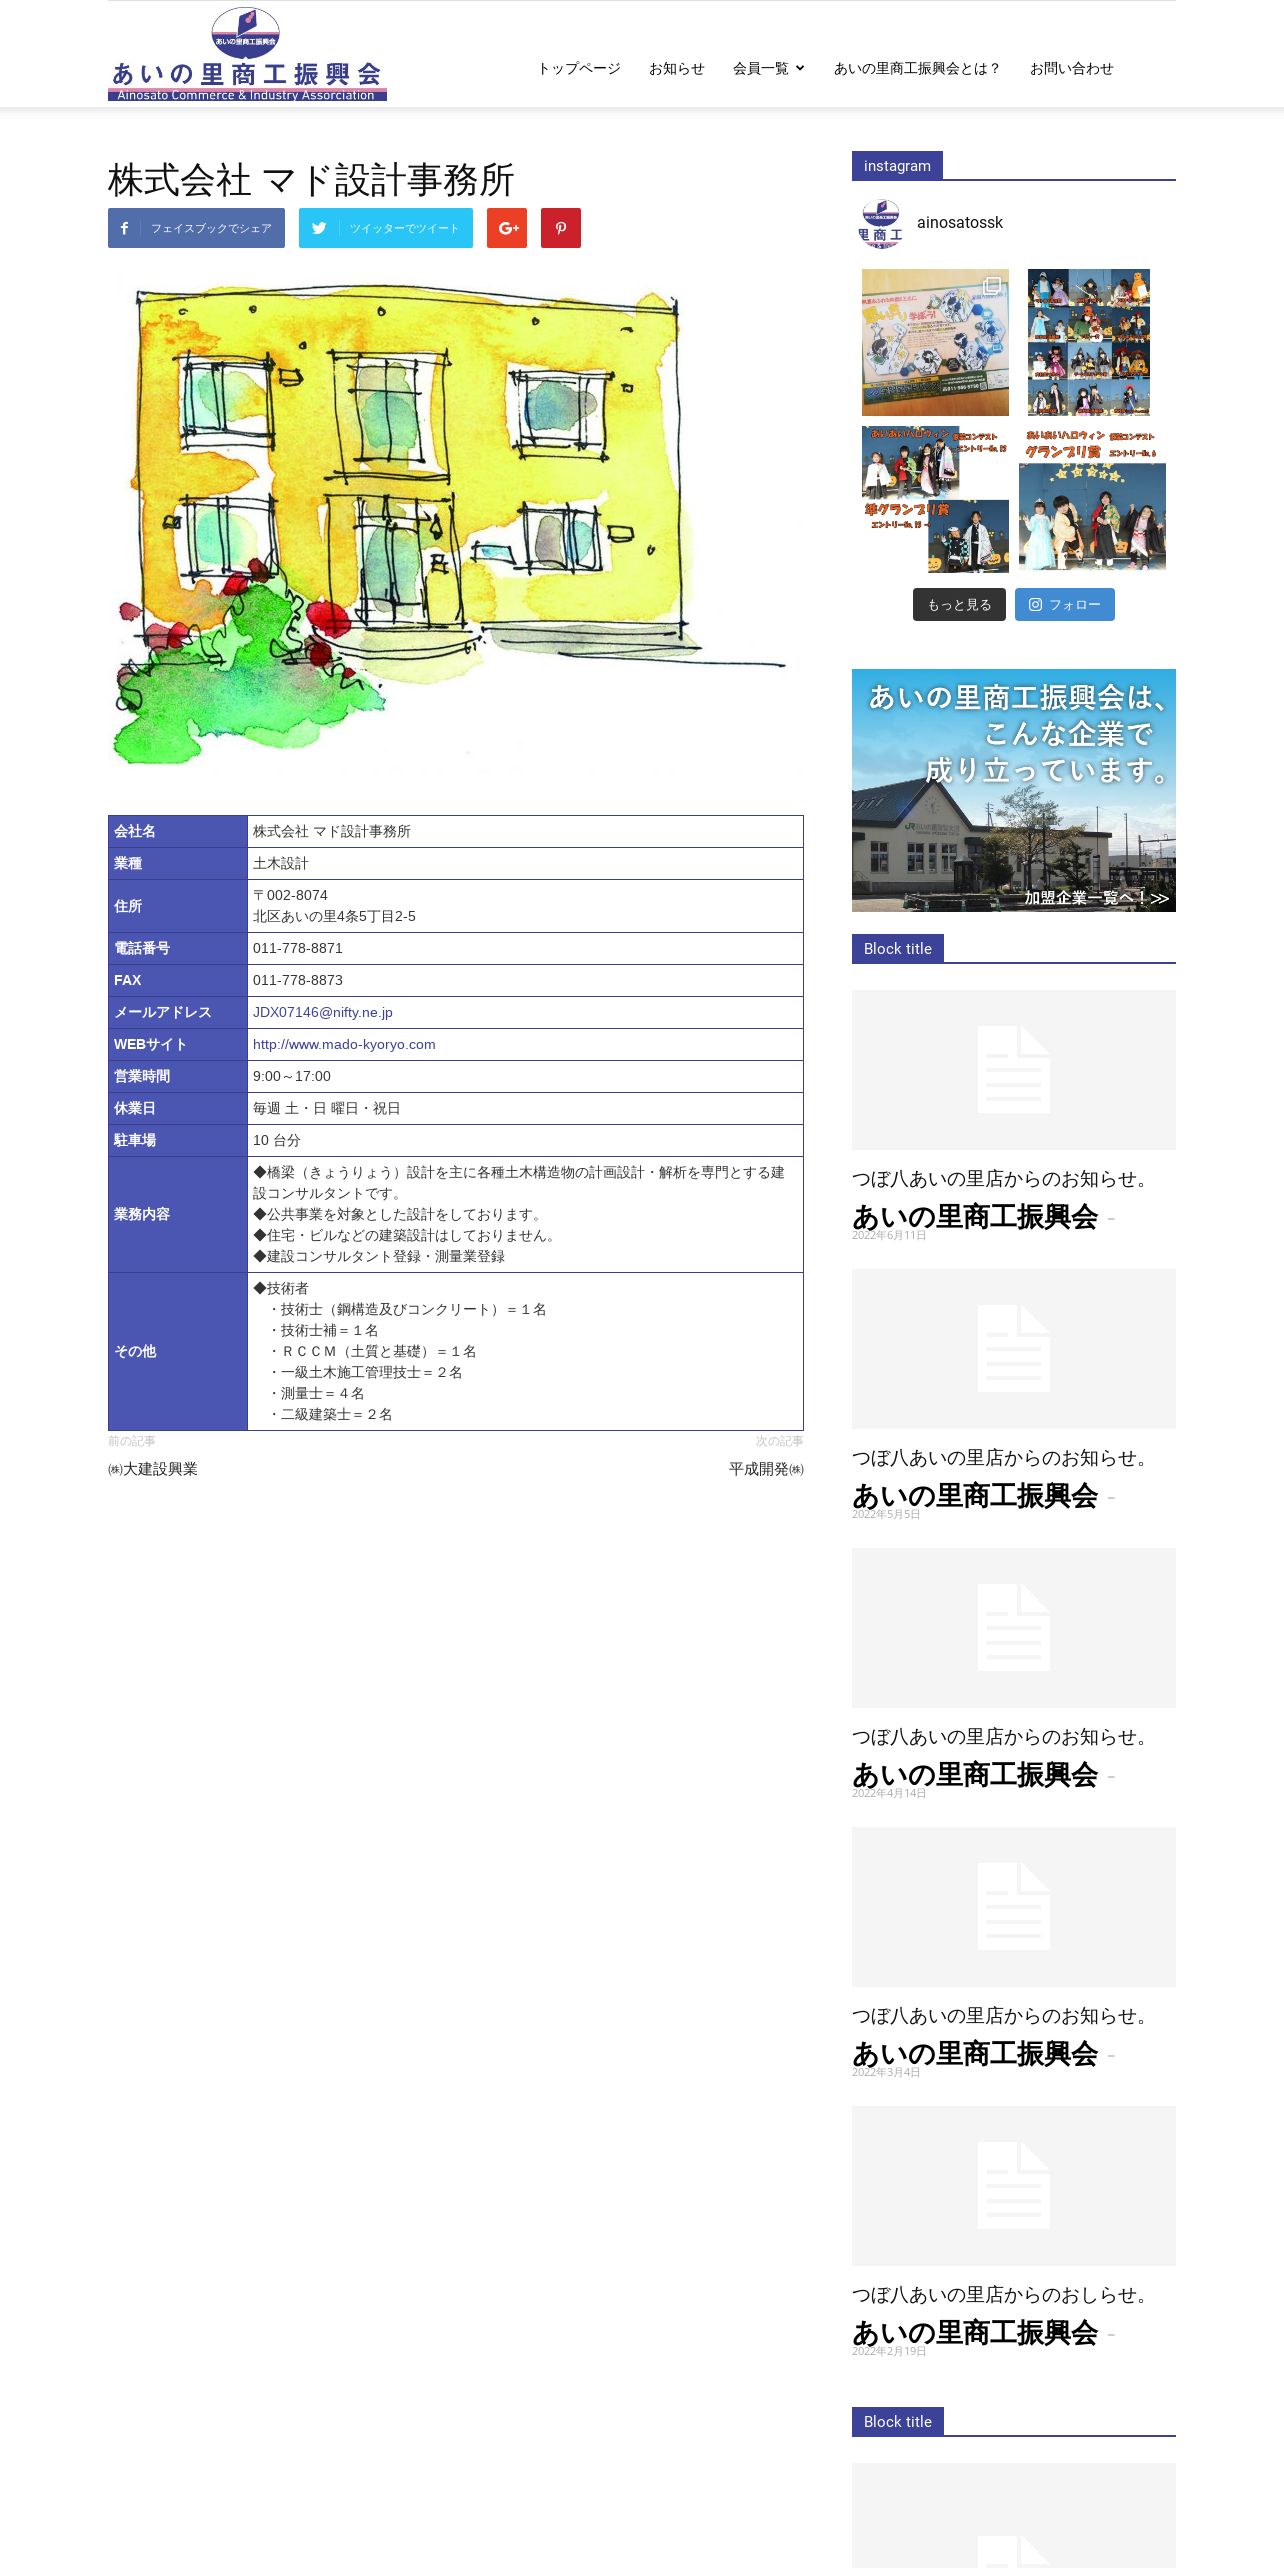Click FAX number 011-778-8873
1284x2568 pixels.
tap(298, 980)
